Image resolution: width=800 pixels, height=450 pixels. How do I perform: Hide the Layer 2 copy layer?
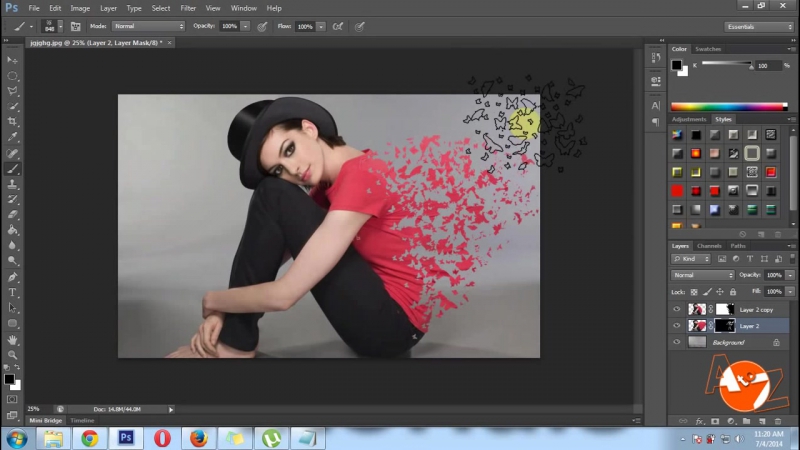coord(677,310)
